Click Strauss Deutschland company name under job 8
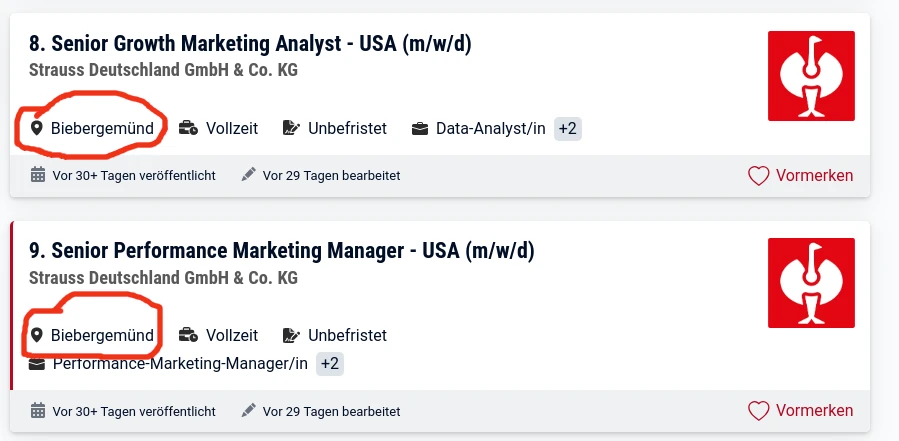The height and width of the screenshot is (441, 899). click(x=163, y=71)
